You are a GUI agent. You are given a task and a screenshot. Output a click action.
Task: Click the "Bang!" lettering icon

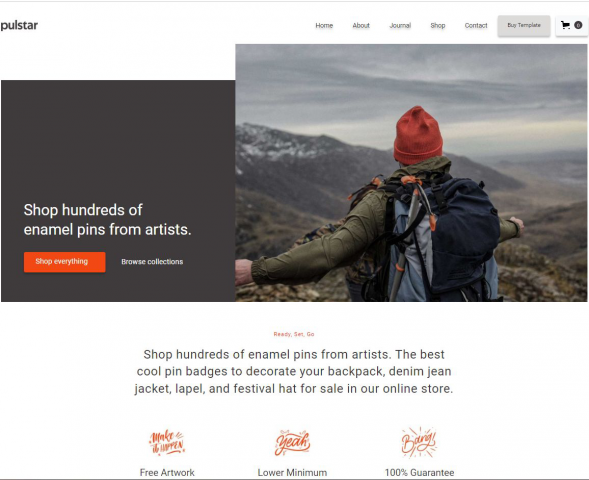click(x=419, y=442)
